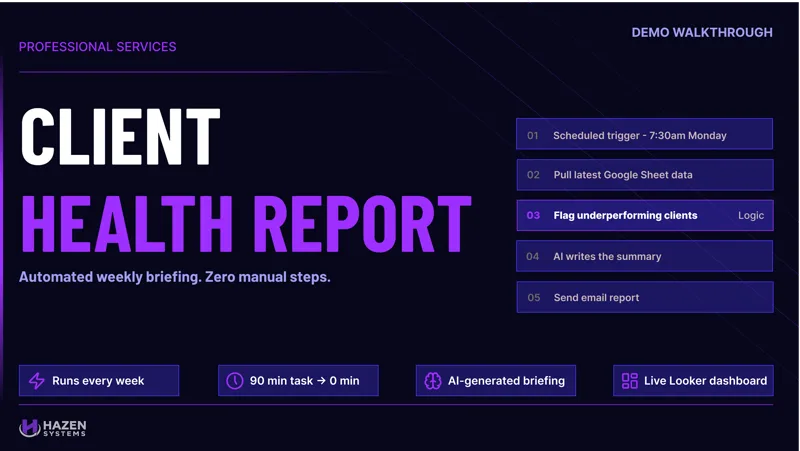This screenshot has width=800, height=451.
Task: Click the Logic label on step 03
Action: coord(751,215)
